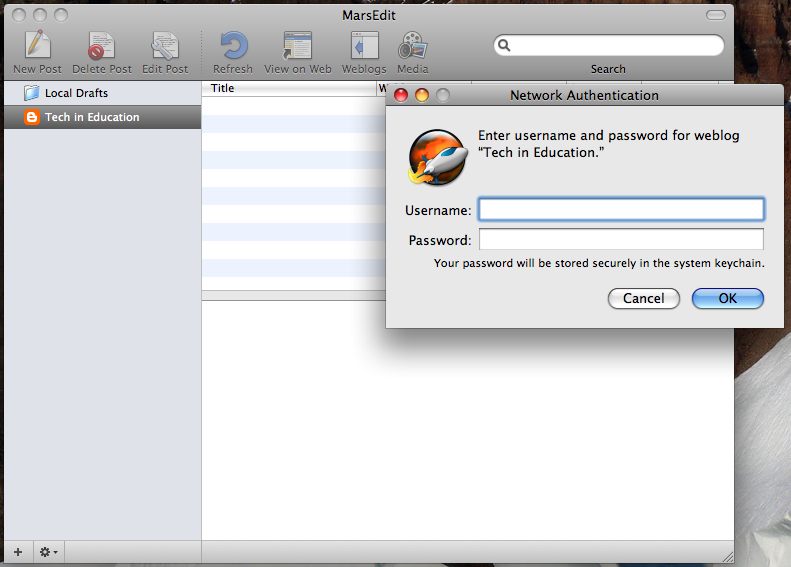Focus the Username field

point(621,209)
